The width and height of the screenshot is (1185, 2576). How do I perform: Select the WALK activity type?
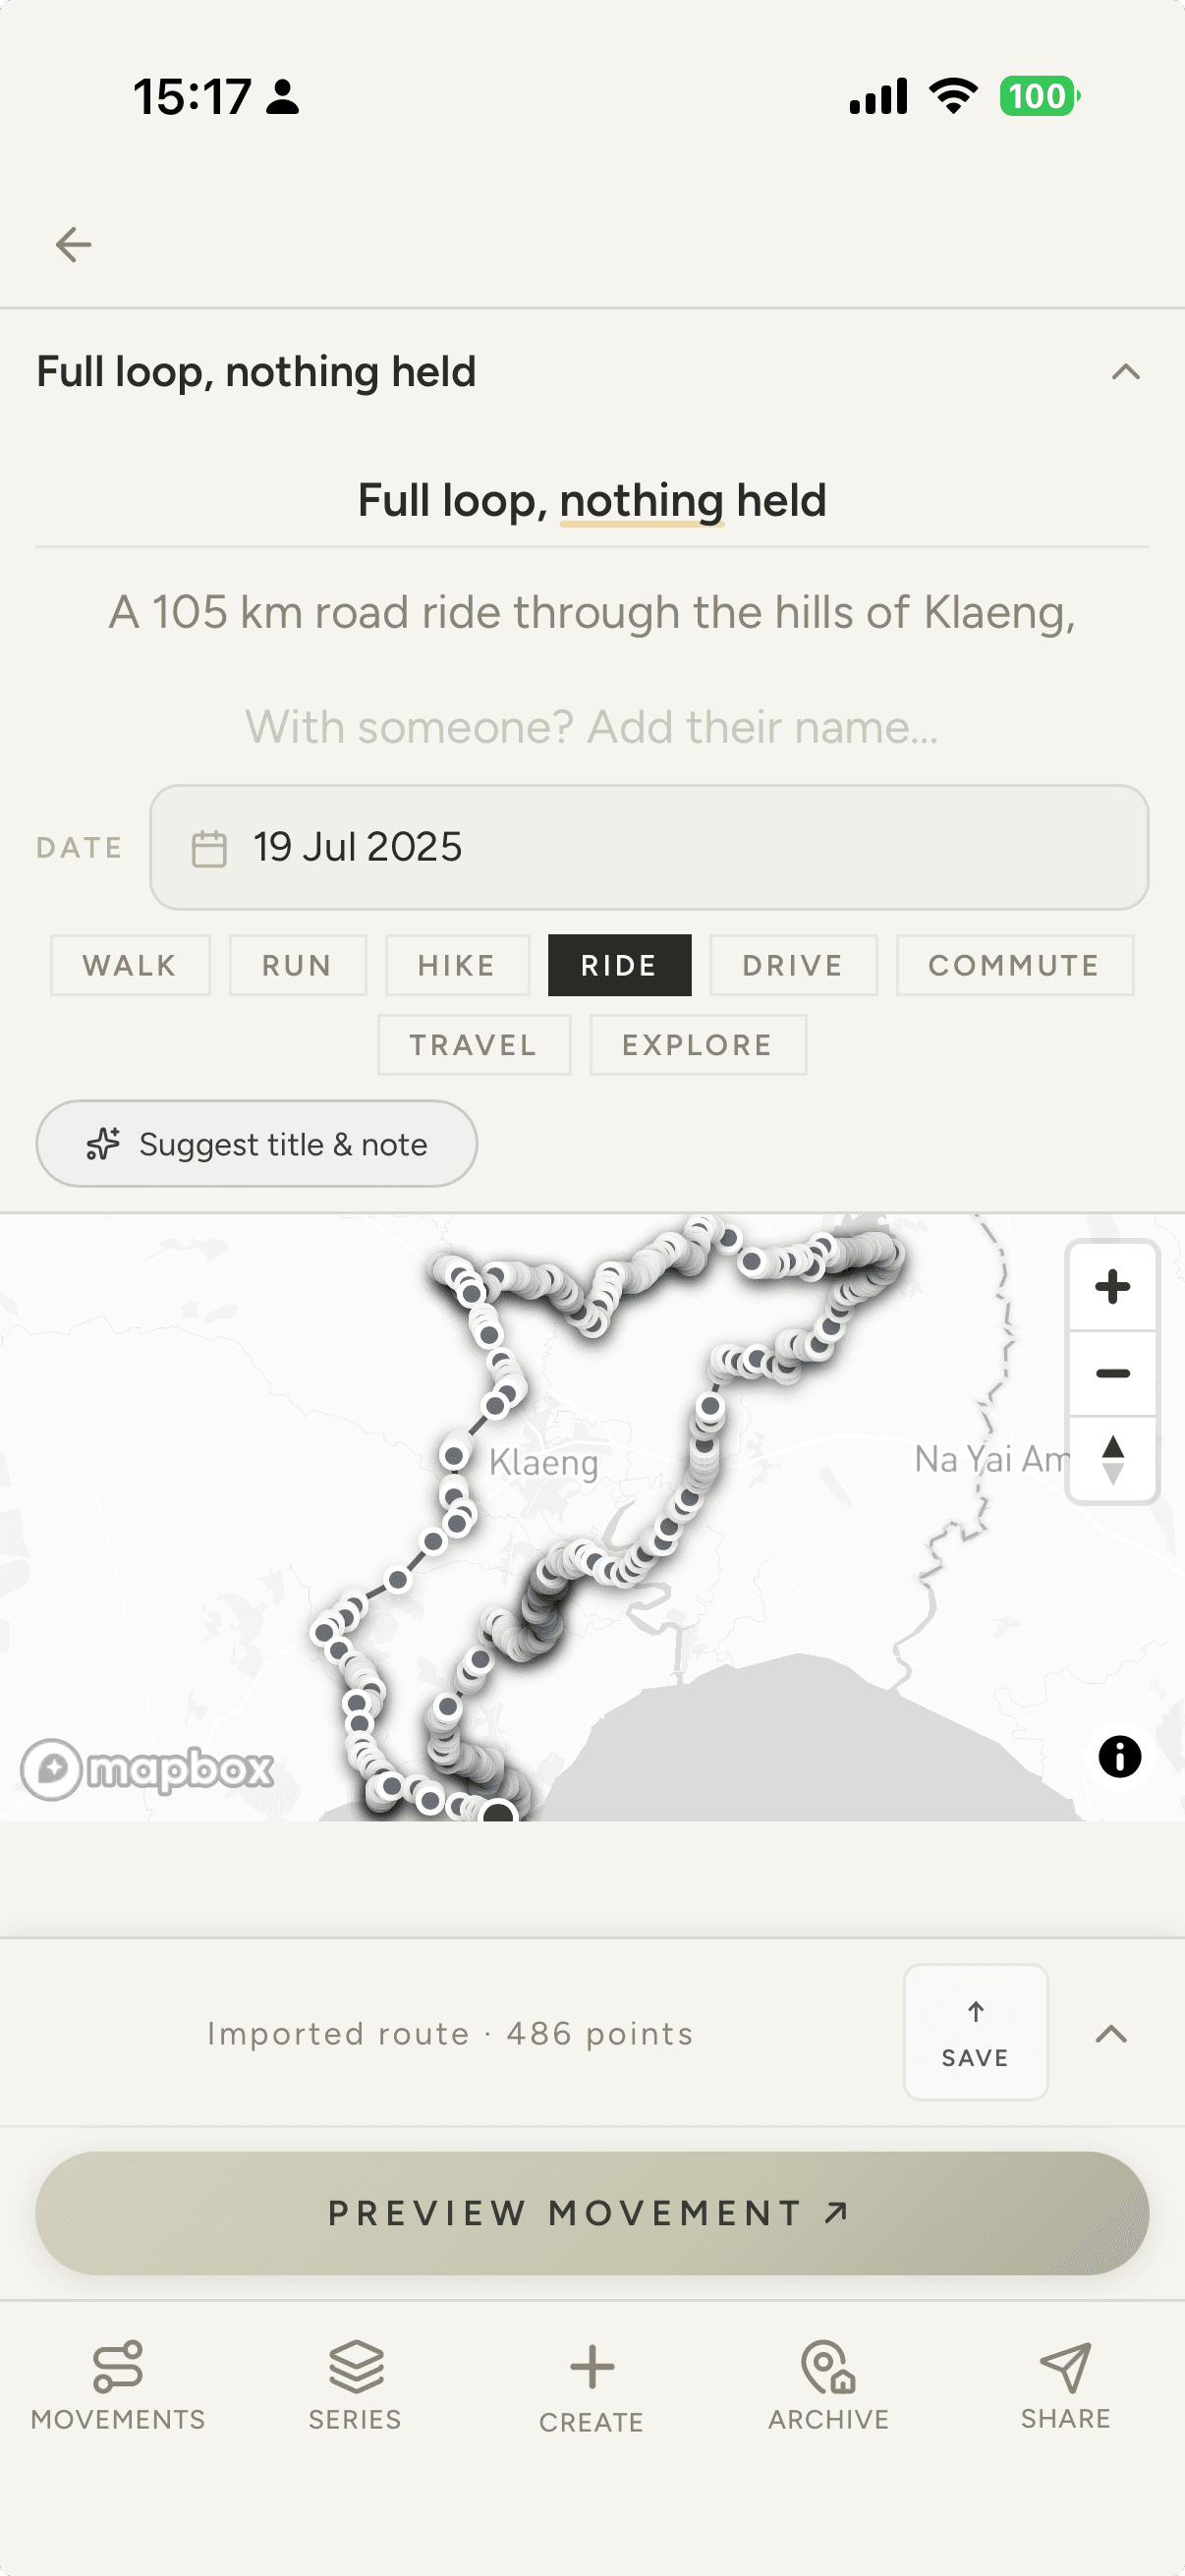click(130, 965)
